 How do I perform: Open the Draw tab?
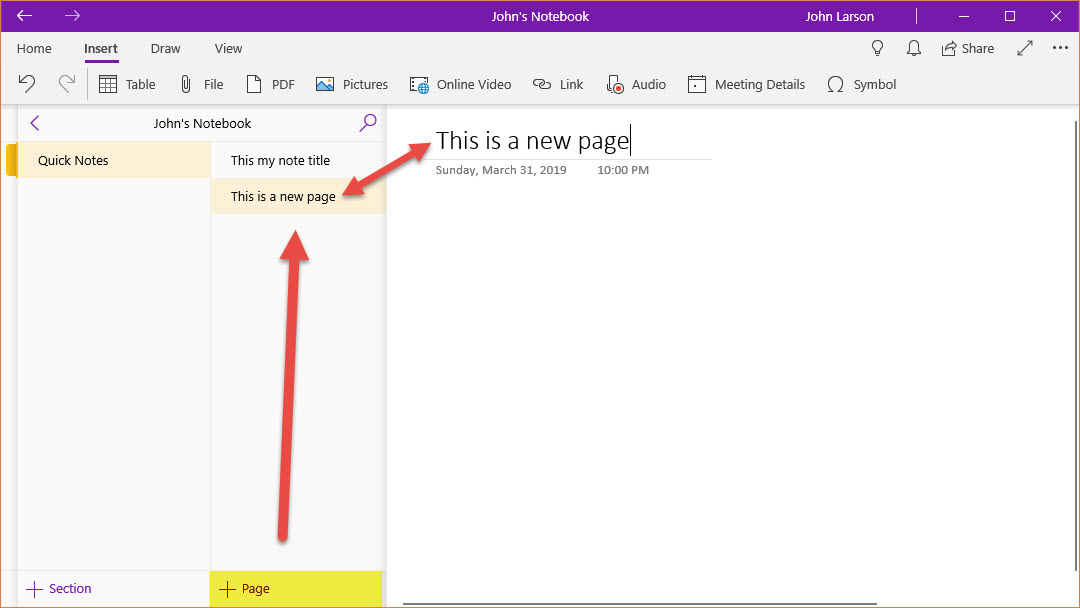point(165,48)
